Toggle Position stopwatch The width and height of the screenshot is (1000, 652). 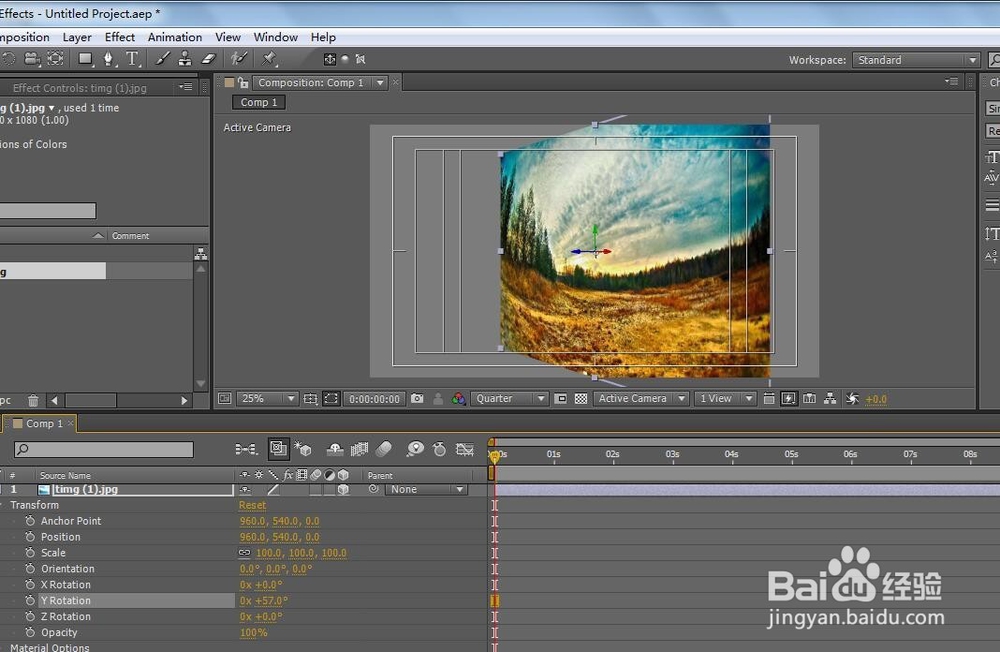(30, 537)
